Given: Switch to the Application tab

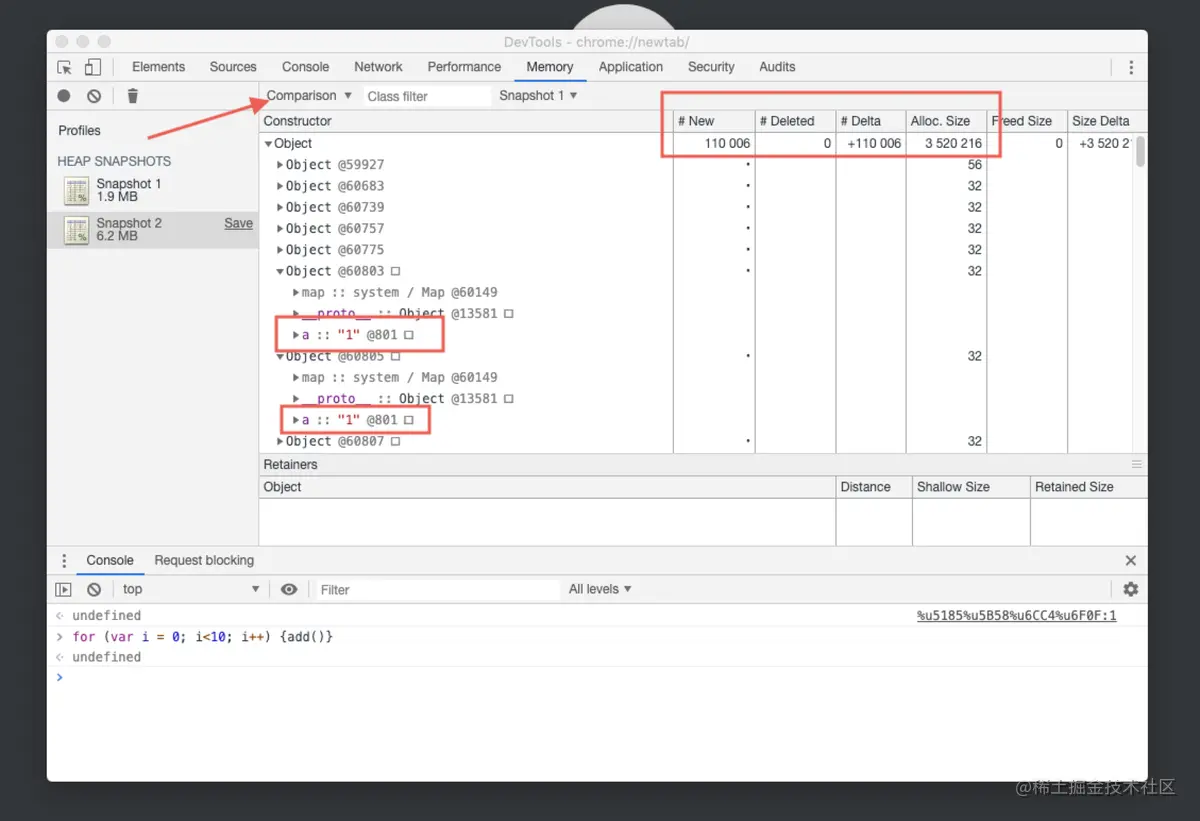Looking at the screenshot, I should [630, 67].
